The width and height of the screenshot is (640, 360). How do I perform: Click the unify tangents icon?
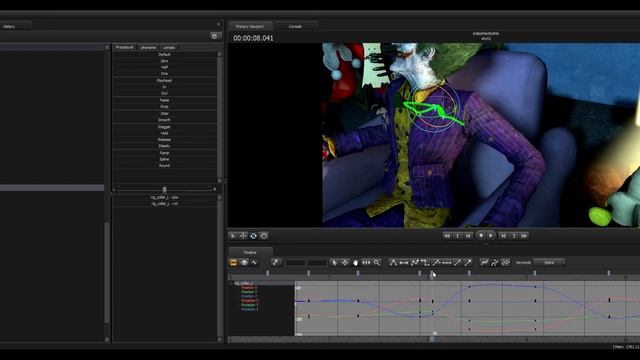point(436,263)
